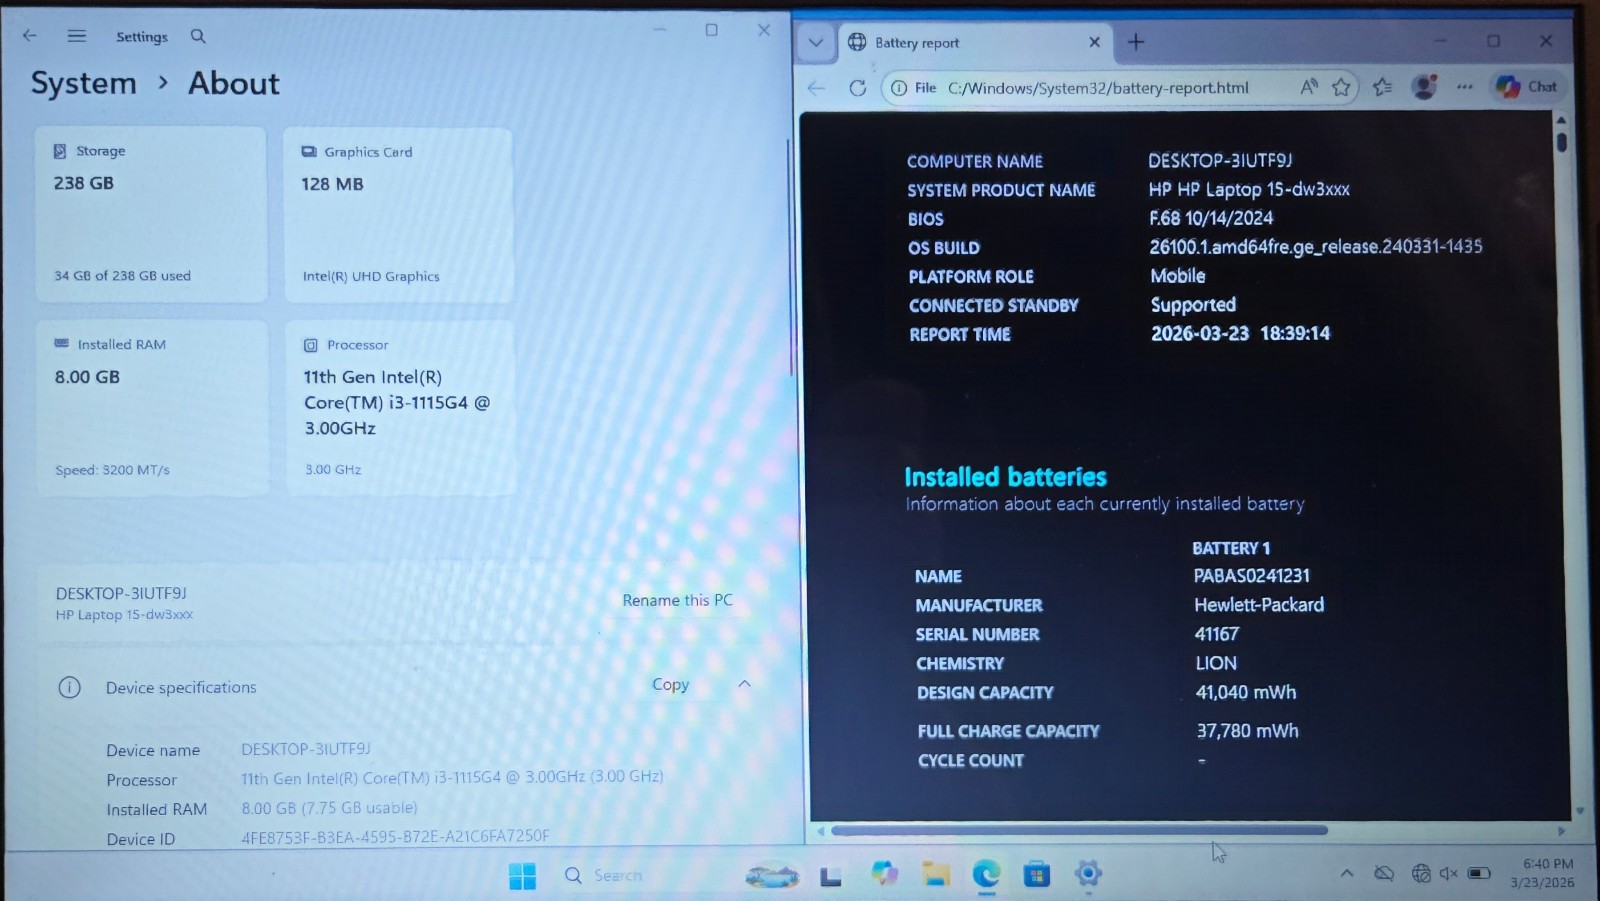Click the Rename this PC button
The height and width of the screenshot is (901, 1600).
(x=677, y=600)
